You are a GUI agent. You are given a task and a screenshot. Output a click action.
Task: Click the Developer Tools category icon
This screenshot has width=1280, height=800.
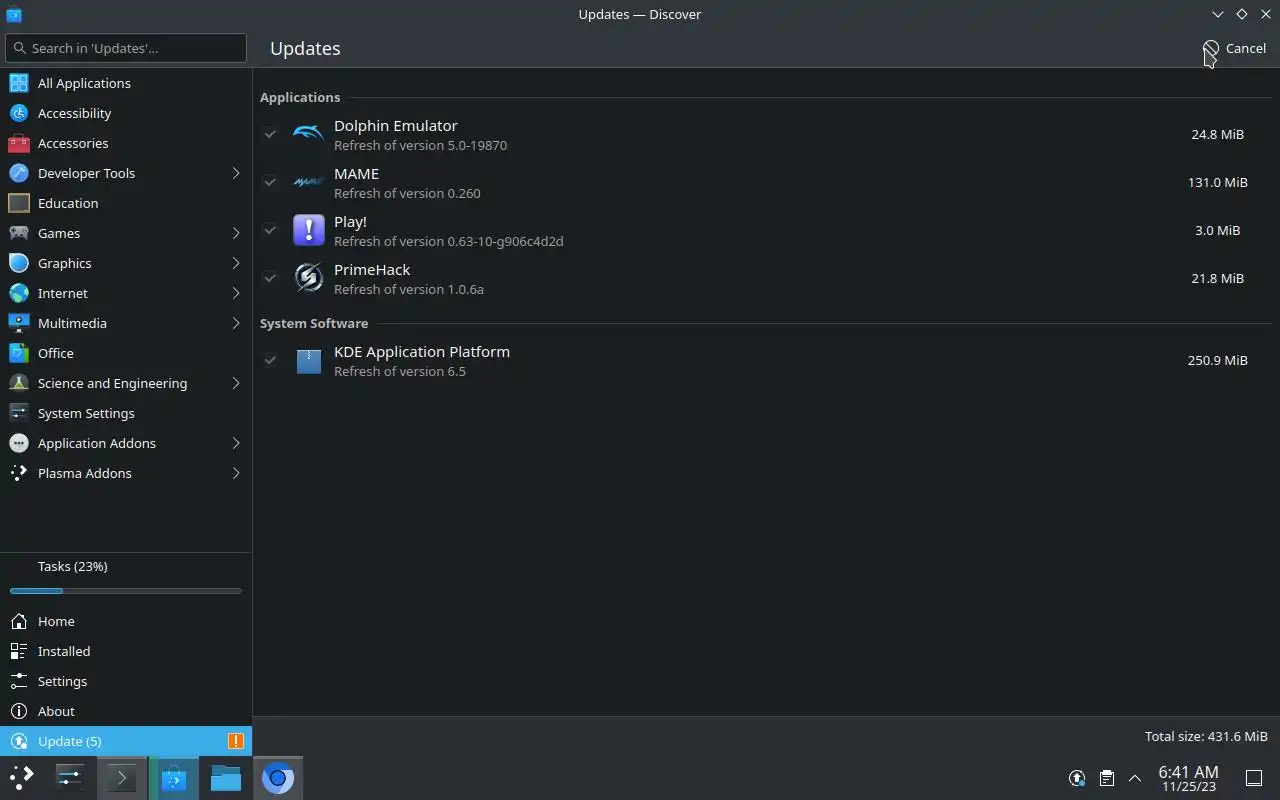click(x=18, y=173)
